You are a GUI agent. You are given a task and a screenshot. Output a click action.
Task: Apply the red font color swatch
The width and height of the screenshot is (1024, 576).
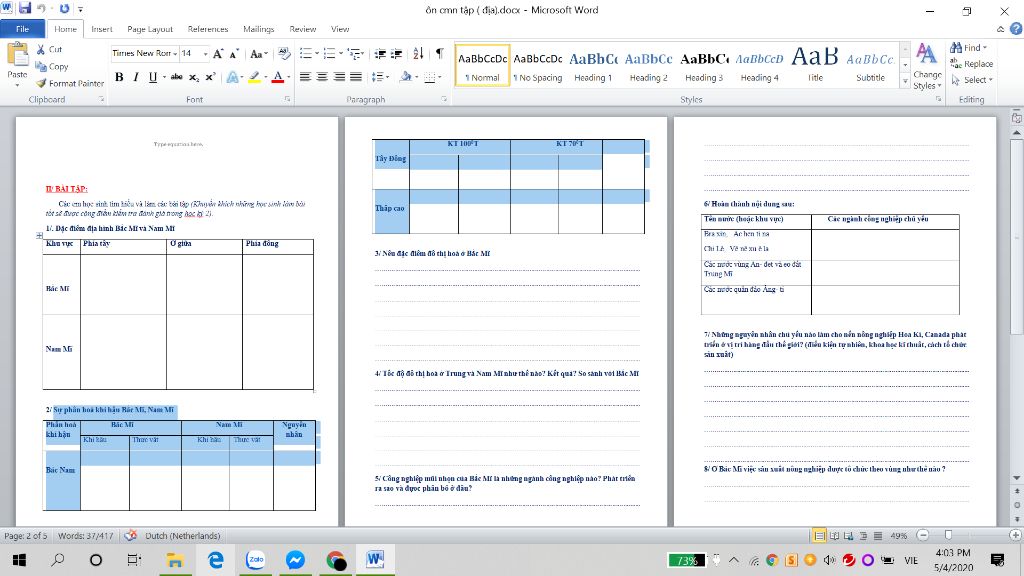(x=278, y=77)
